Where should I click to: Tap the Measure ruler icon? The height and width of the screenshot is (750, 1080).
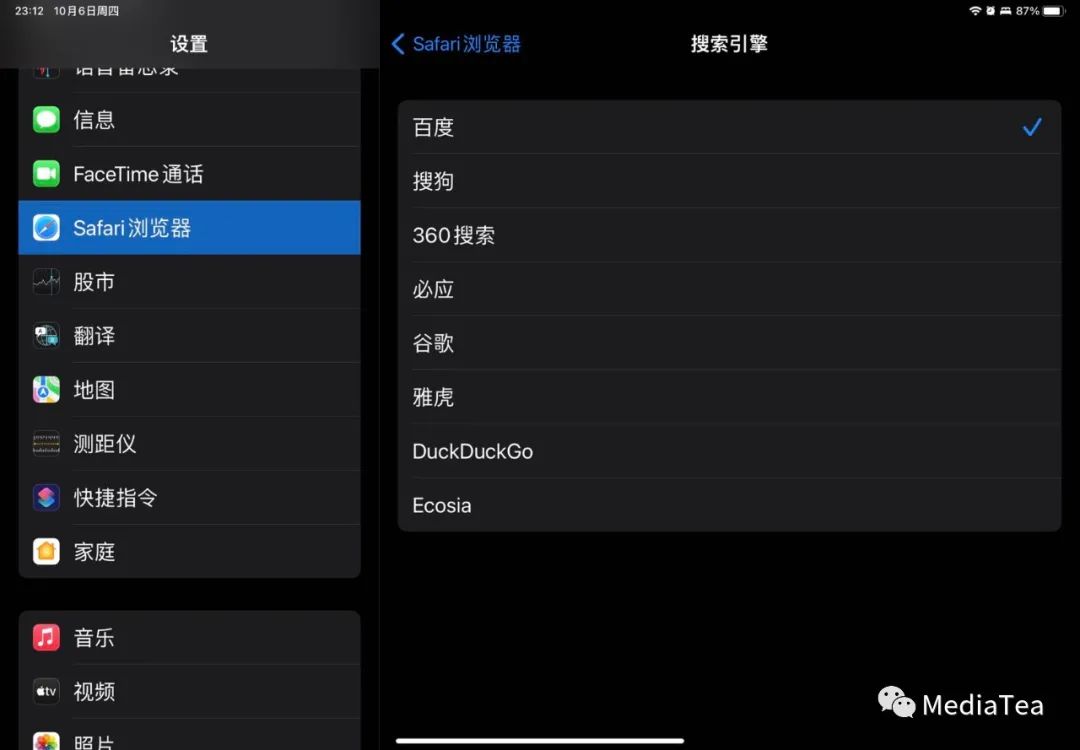pos(46,444)
